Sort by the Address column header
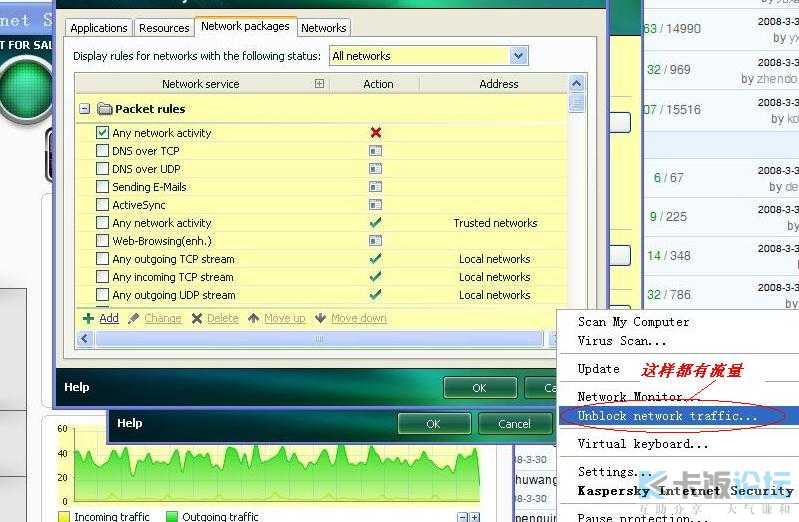 [499, 84]
